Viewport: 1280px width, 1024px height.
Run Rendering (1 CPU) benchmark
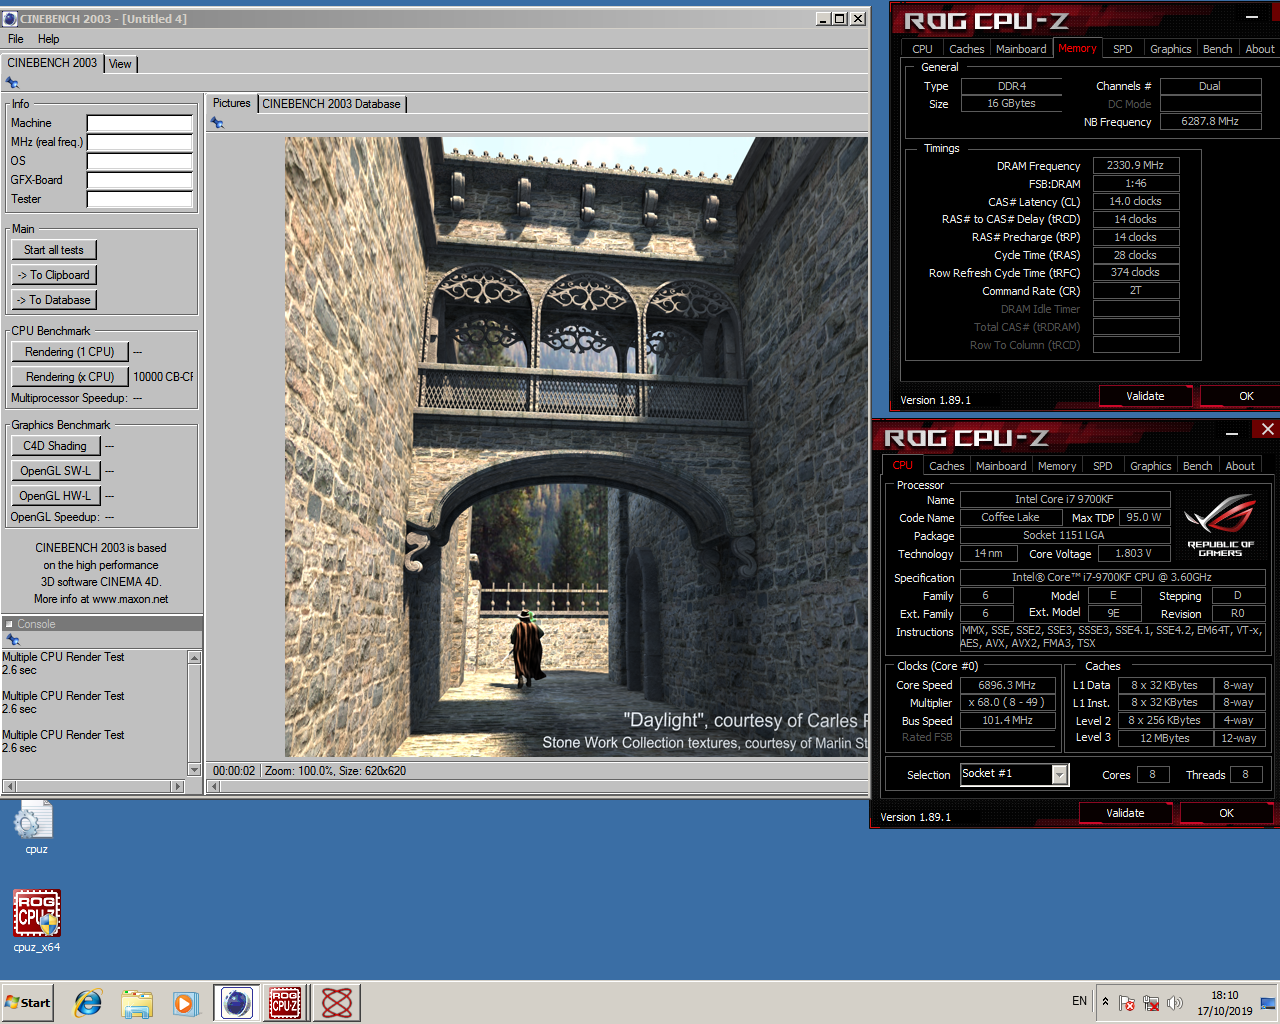[70, 352]
